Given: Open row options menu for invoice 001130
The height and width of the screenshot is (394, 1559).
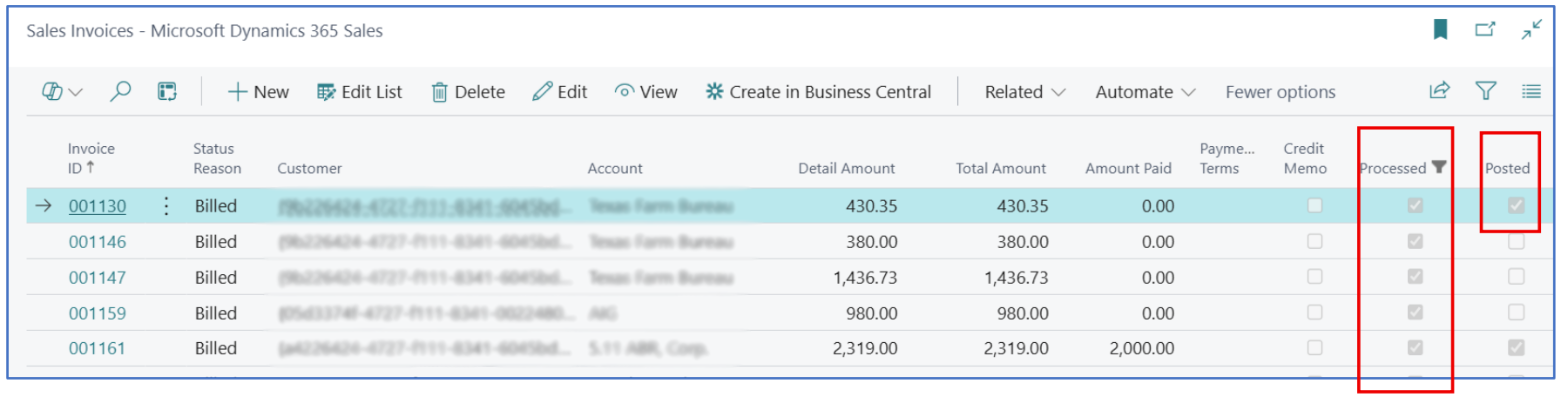Looking at the screenshot, I should (166, 207).
